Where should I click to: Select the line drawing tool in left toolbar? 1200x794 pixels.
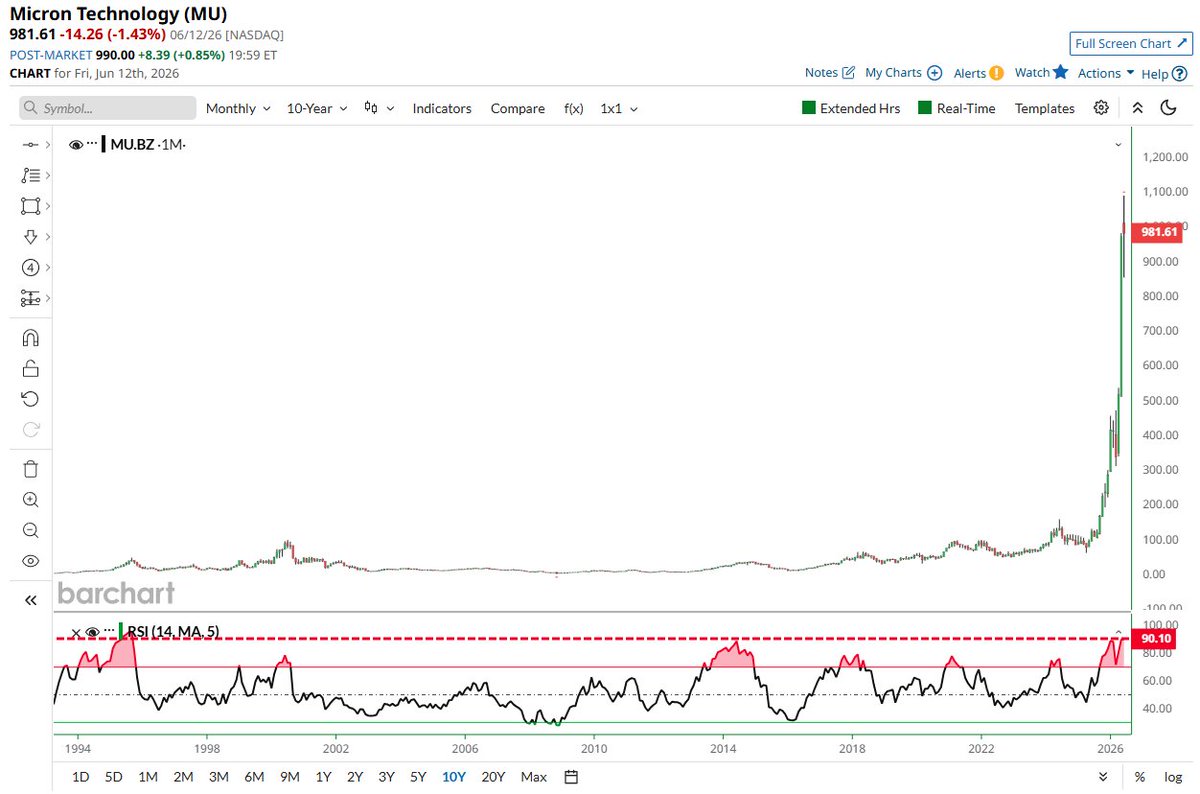pyautogui.click(x=30, y=145)
